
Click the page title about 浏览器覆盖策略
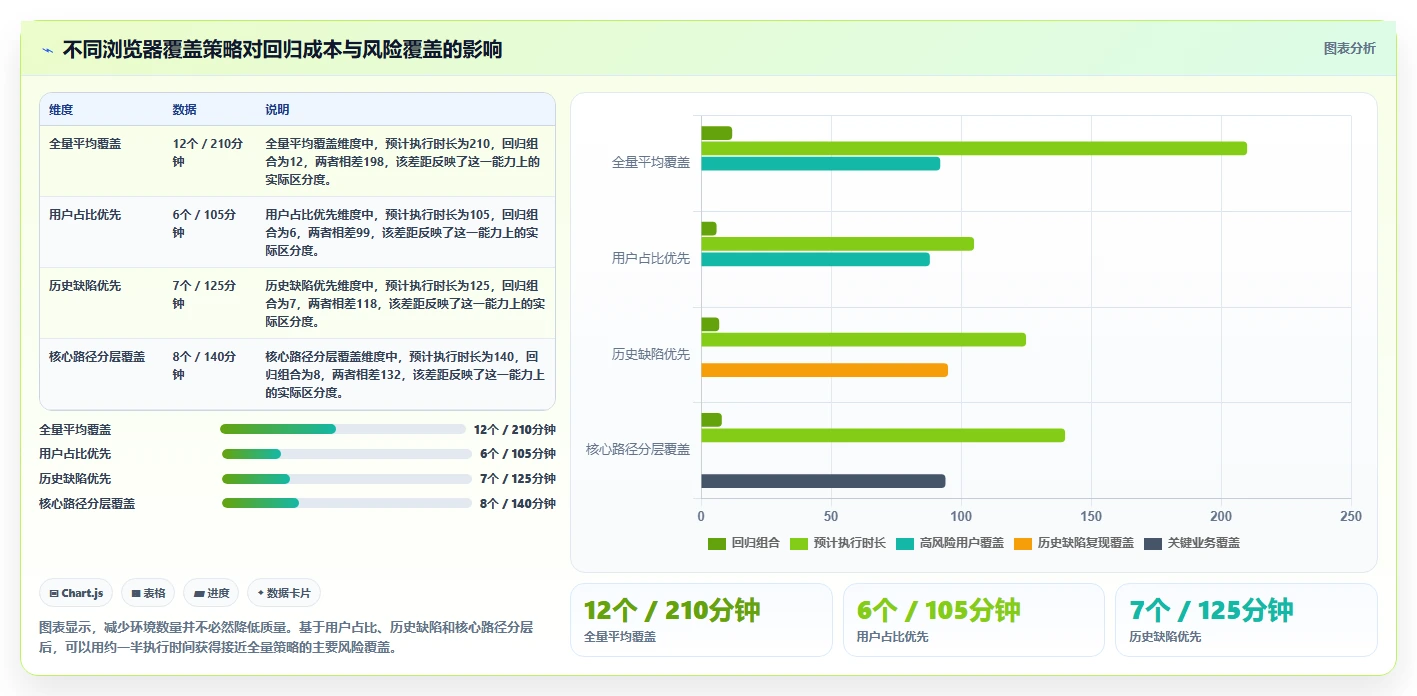tap(282, 49)
